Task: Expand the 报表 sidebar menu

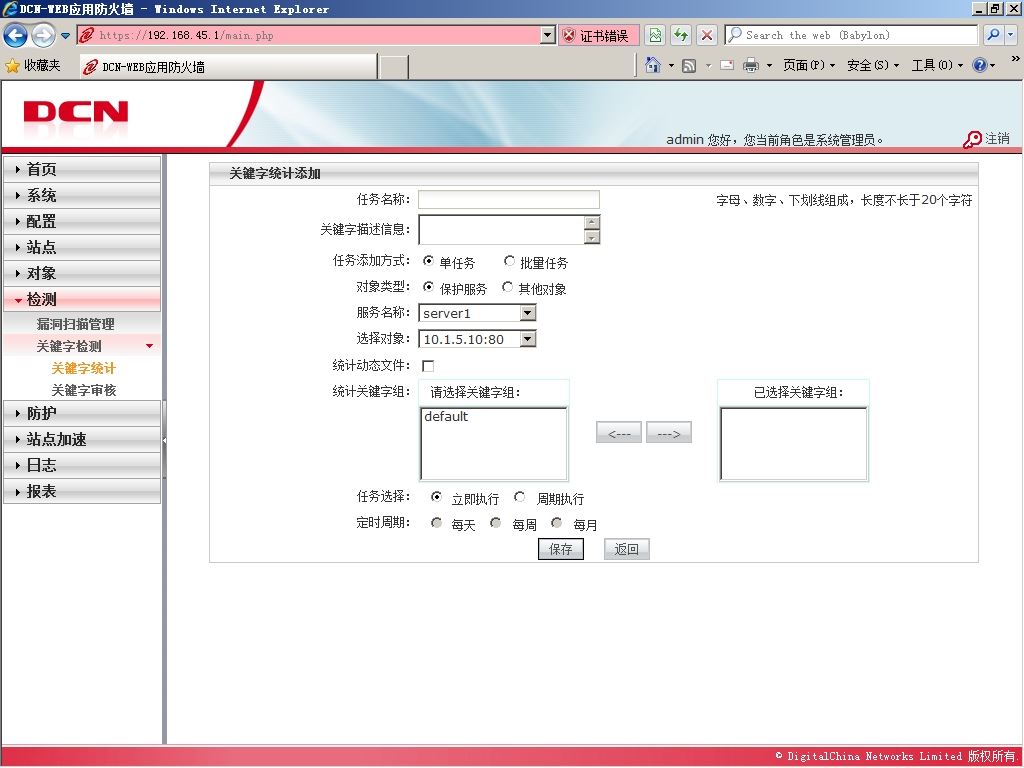Action: coord(82,491)
